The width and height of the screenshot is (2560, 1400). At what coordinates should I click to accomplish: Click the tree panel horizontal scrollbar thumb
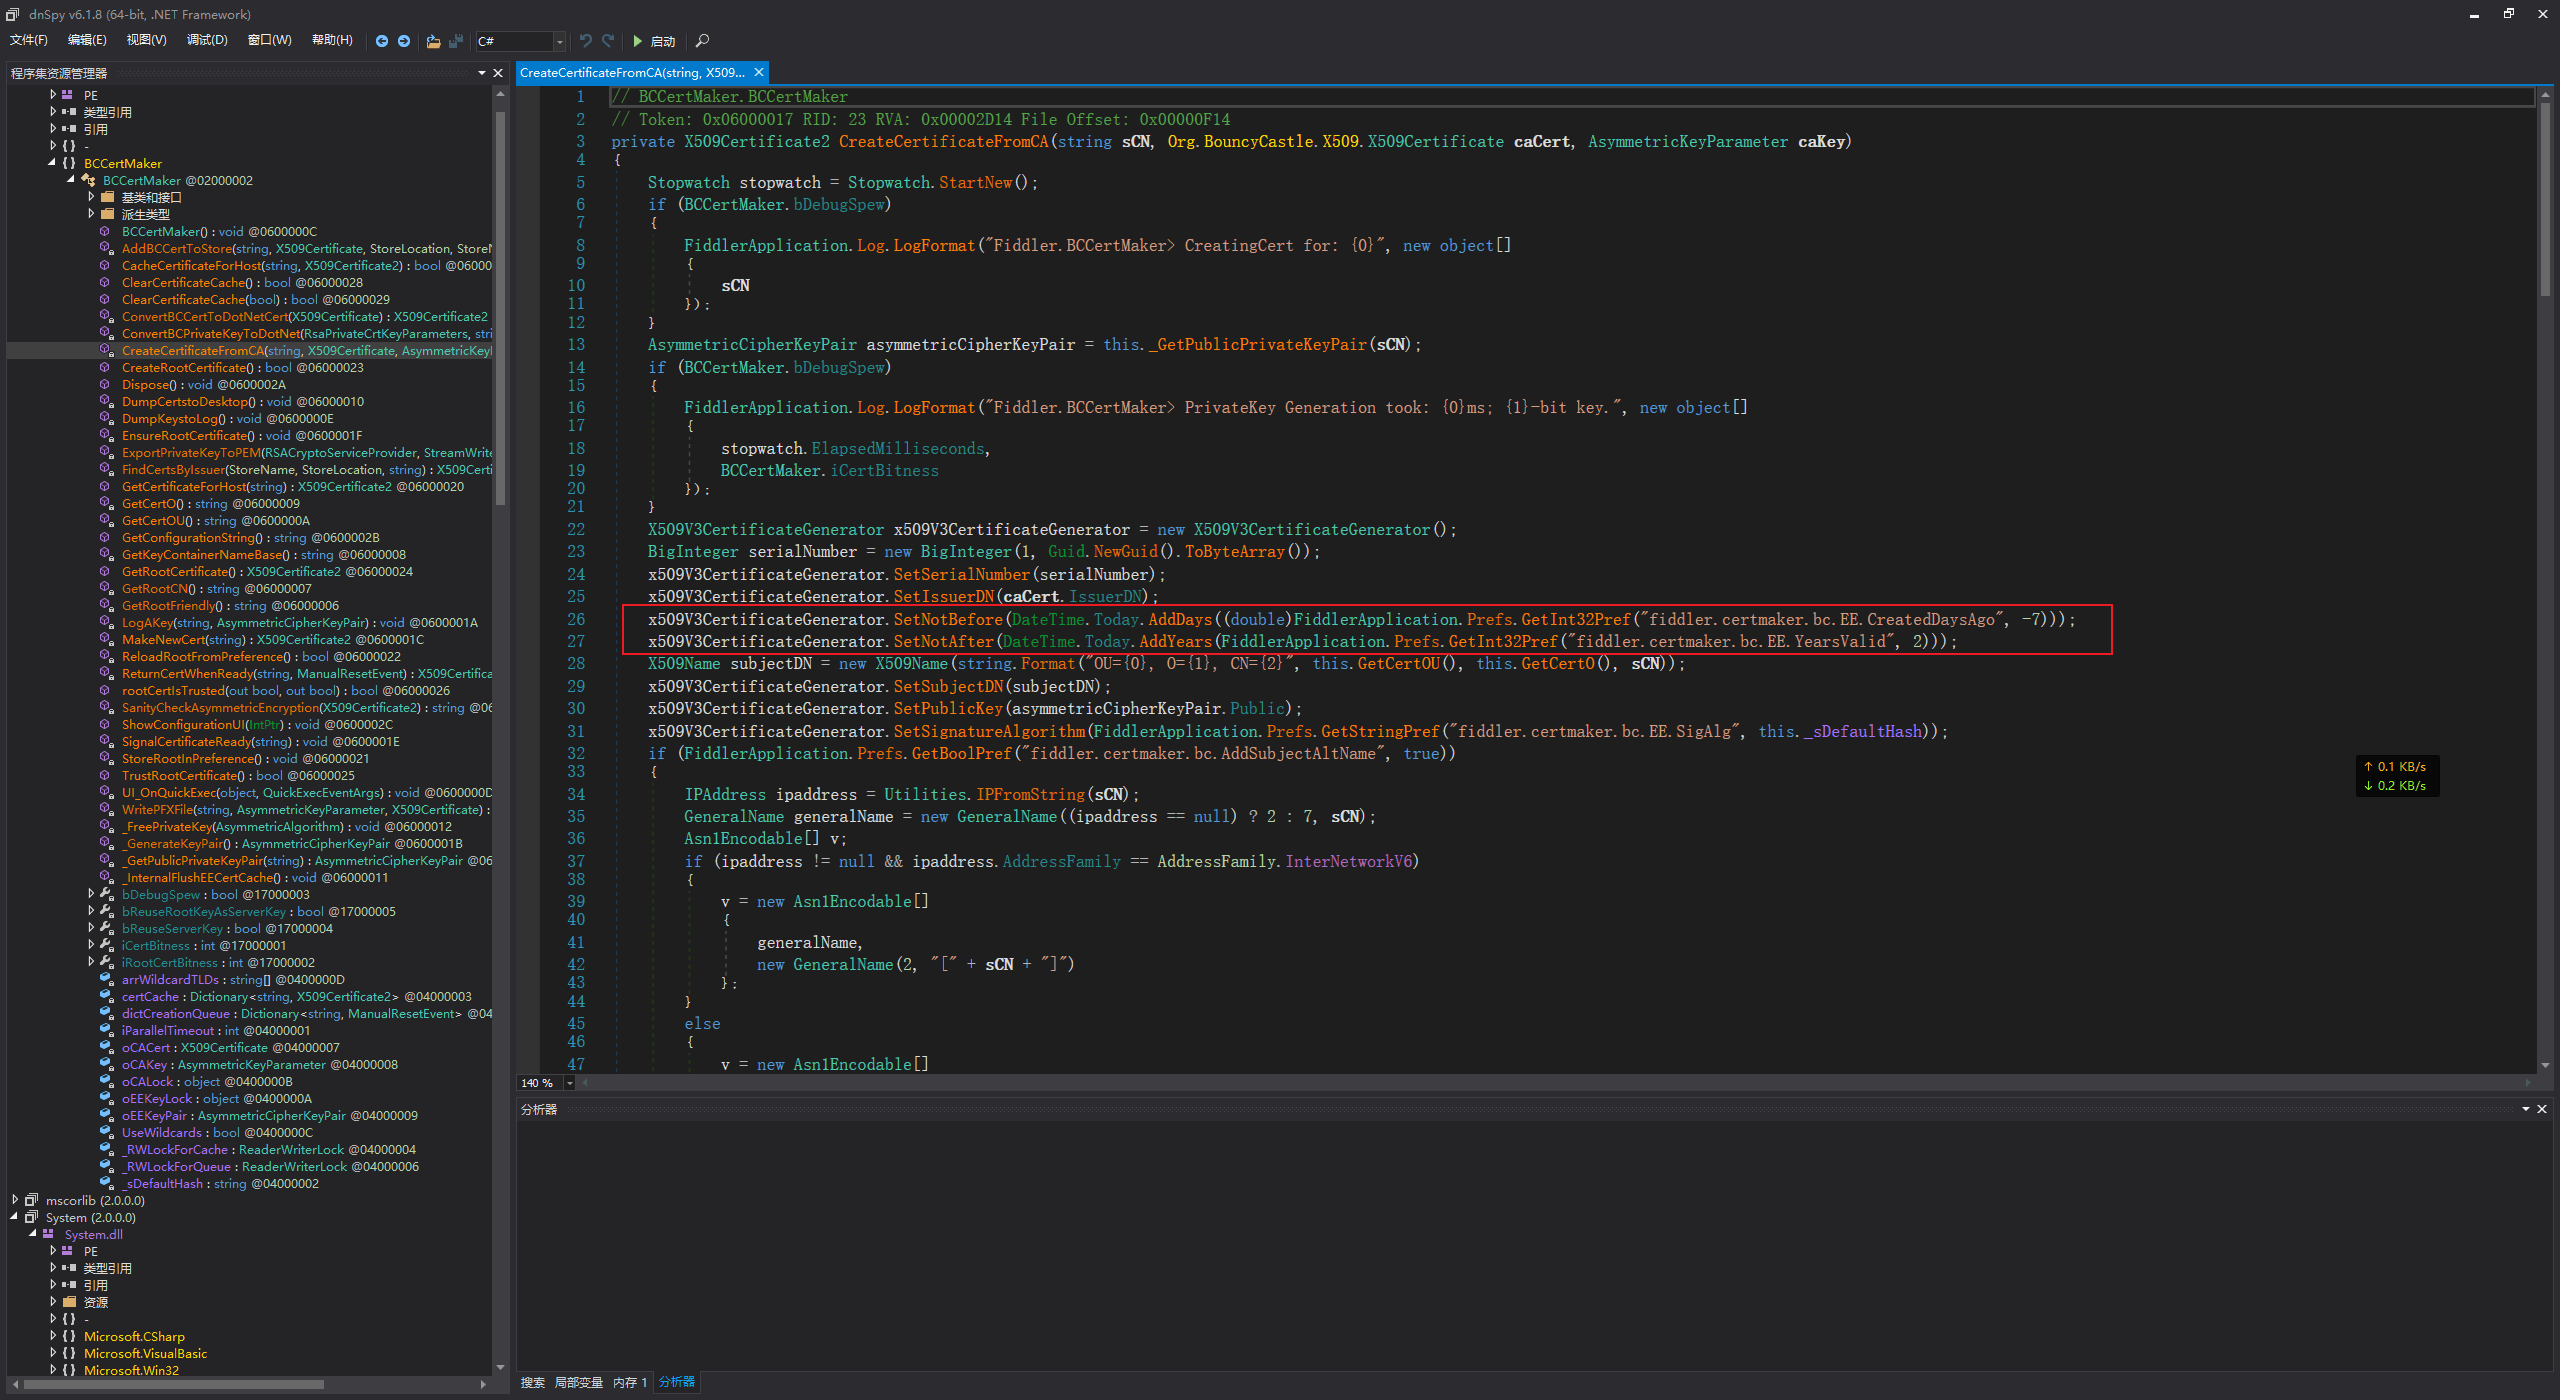(174, 1385)
